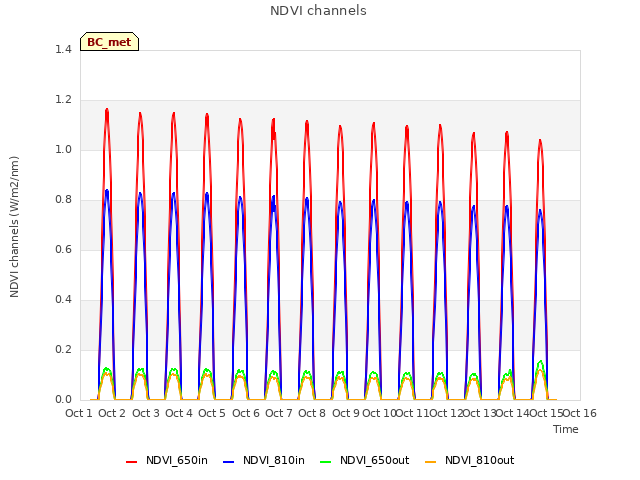Viewport: 640px width, 480px height.
Task: Click the Oct 9 x-axis tick label
Action: click(x=346, y=413)
